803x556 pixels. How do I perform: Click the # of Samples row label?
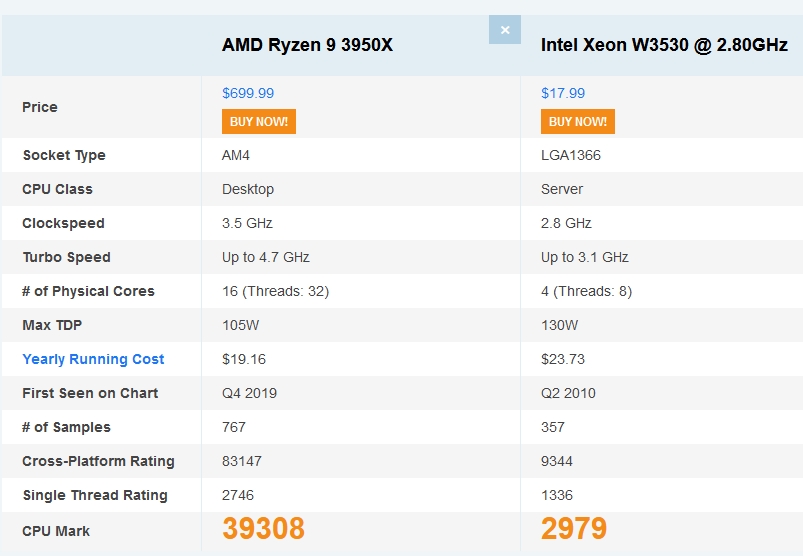pyautogui.click(x=67, y=427)
